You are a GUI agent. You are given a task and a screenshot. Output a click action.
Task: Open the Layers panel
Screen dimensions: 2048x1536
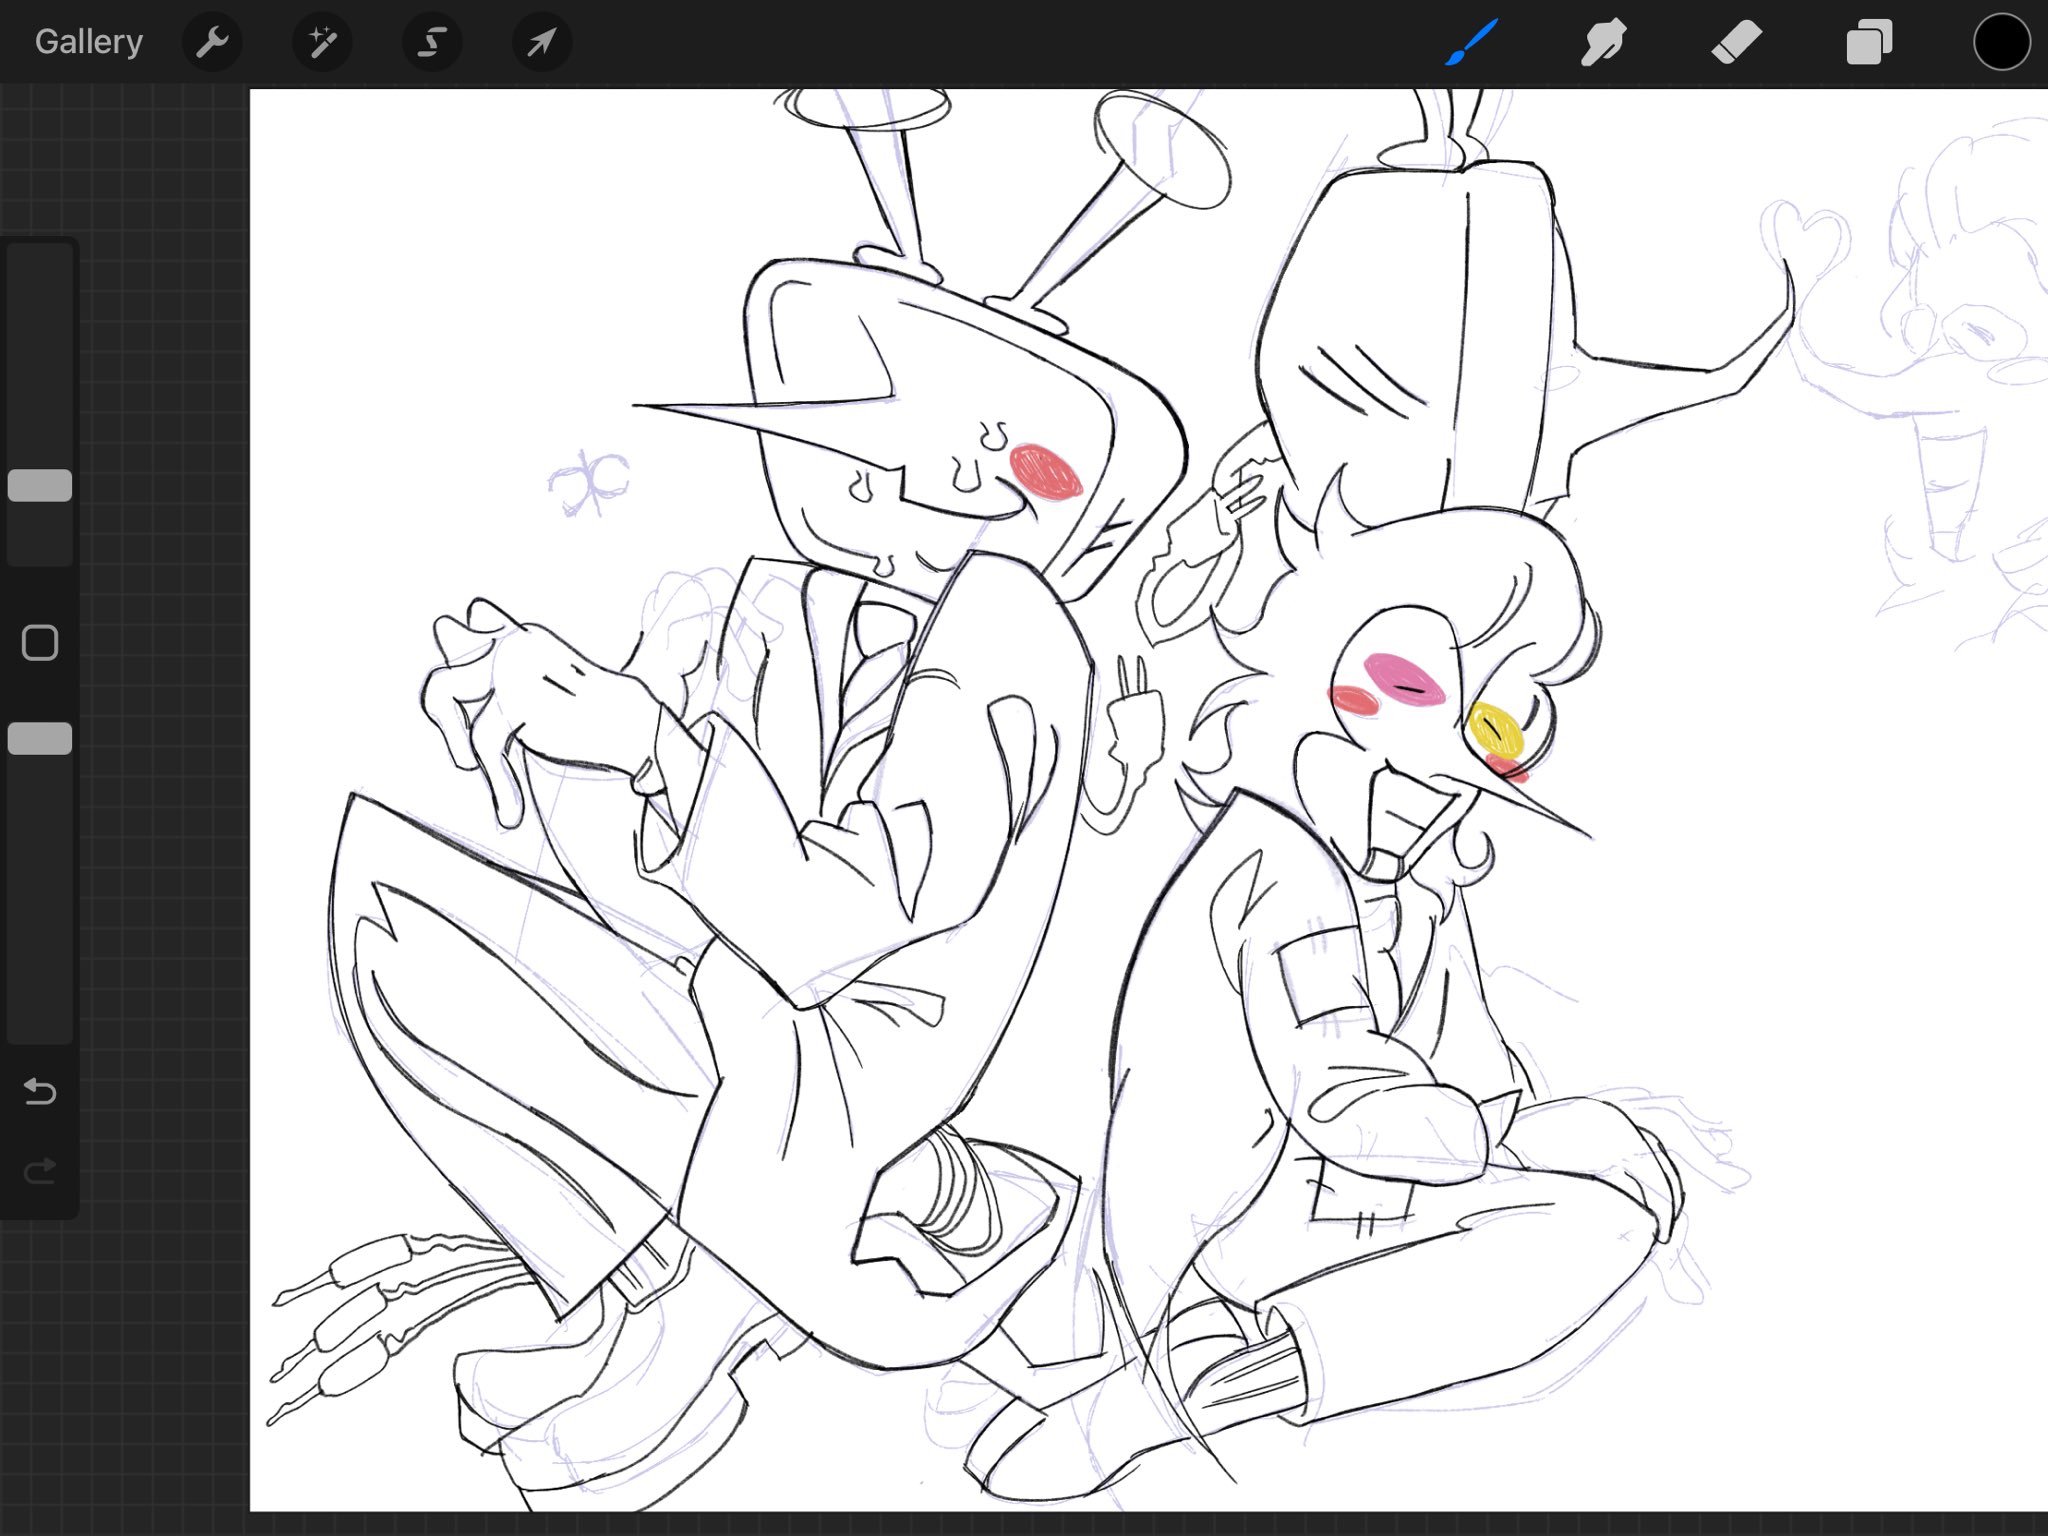[x=1869, y=42]
